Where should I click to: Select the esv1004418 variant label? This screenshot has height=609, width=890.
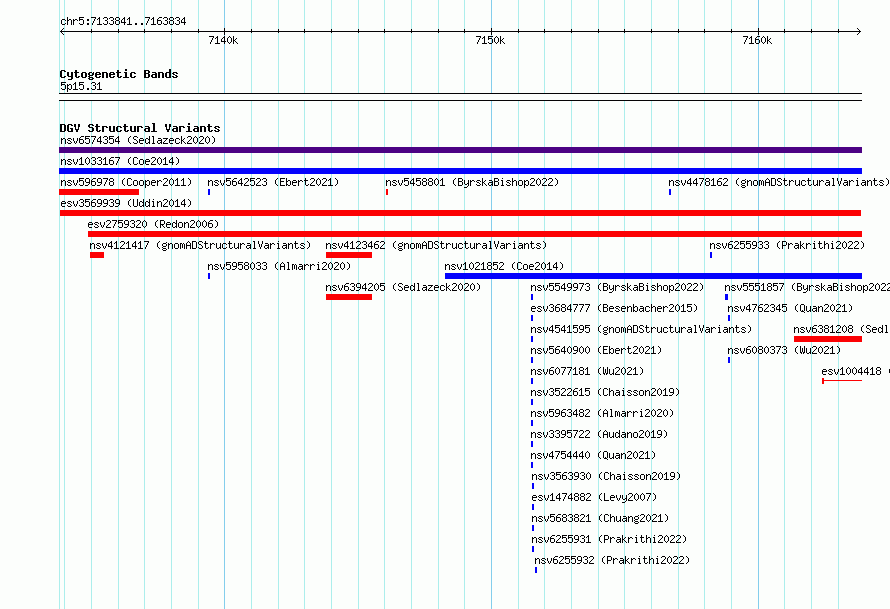coord(855,371)
